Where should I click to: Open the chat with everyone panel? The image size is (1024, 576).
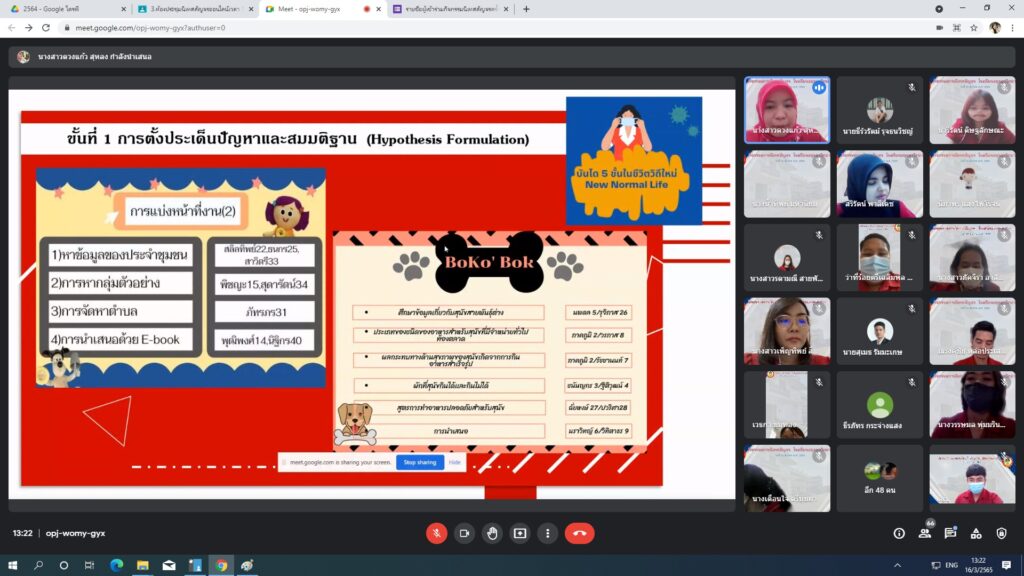click(950, 534)
